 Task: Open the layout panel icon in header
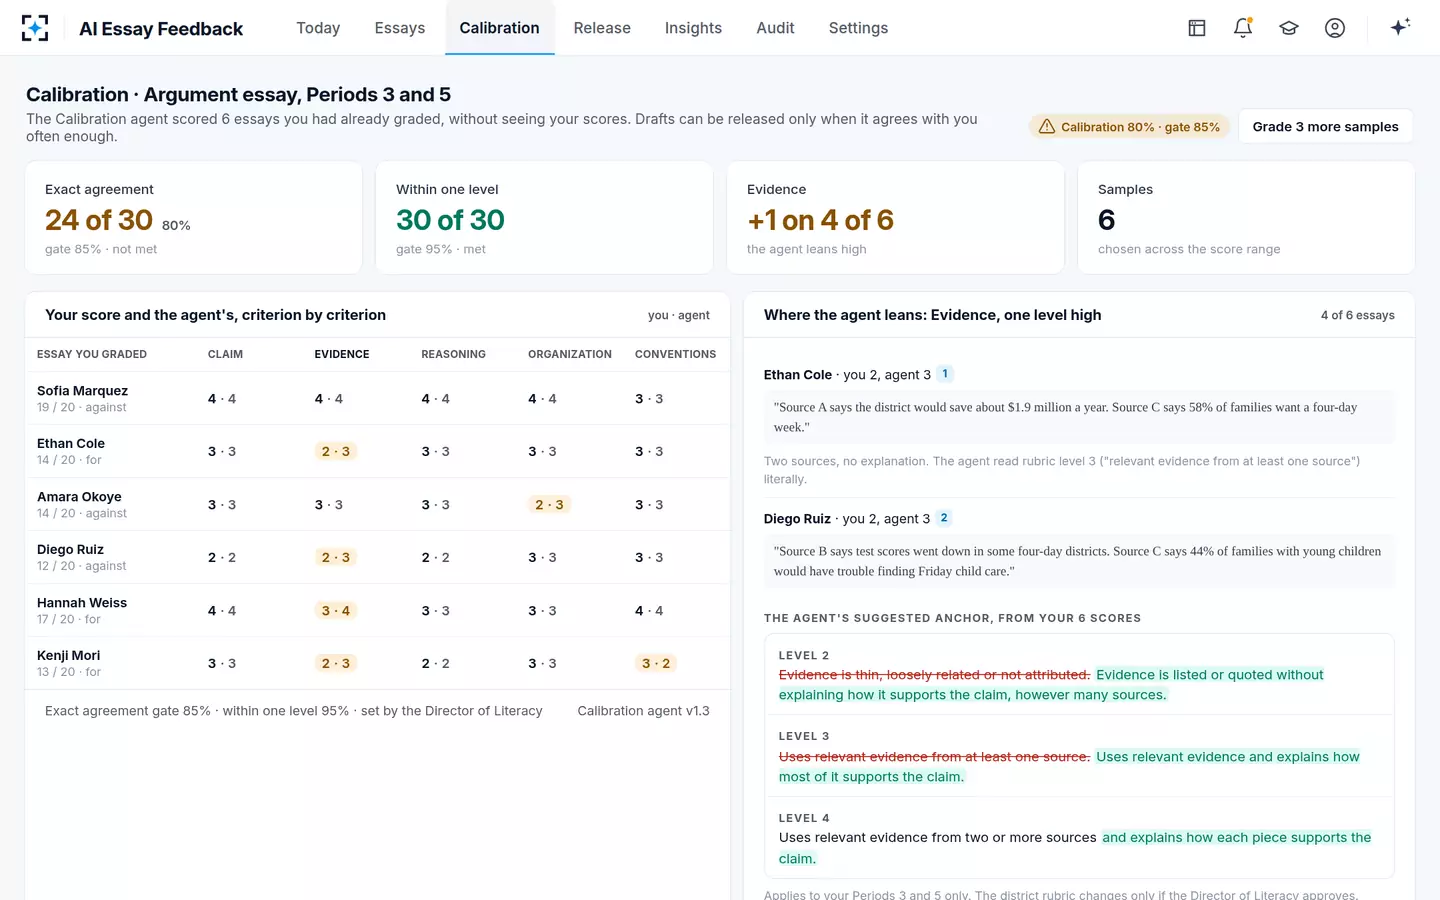coord(1197,28)
